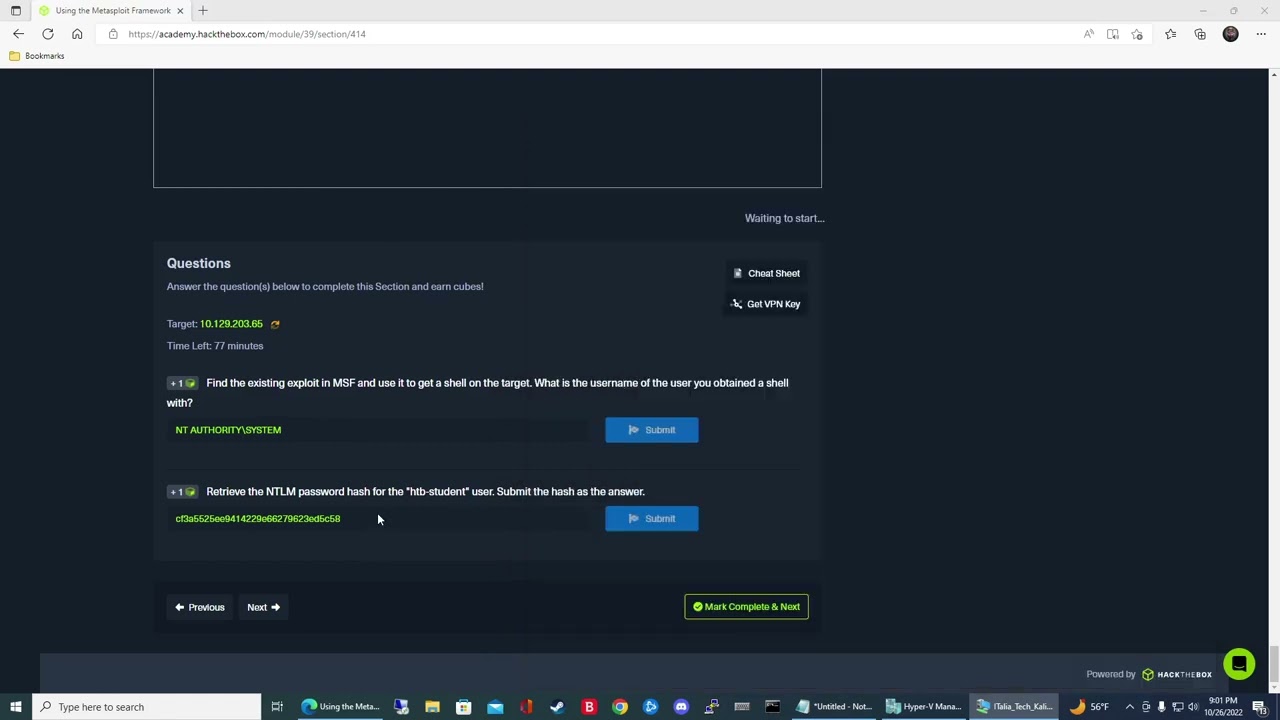This screenshot has height=720, width=1280.
Task: Open the volume icon in system tray
Action: pyautogui.click(x=1193, y=707)
